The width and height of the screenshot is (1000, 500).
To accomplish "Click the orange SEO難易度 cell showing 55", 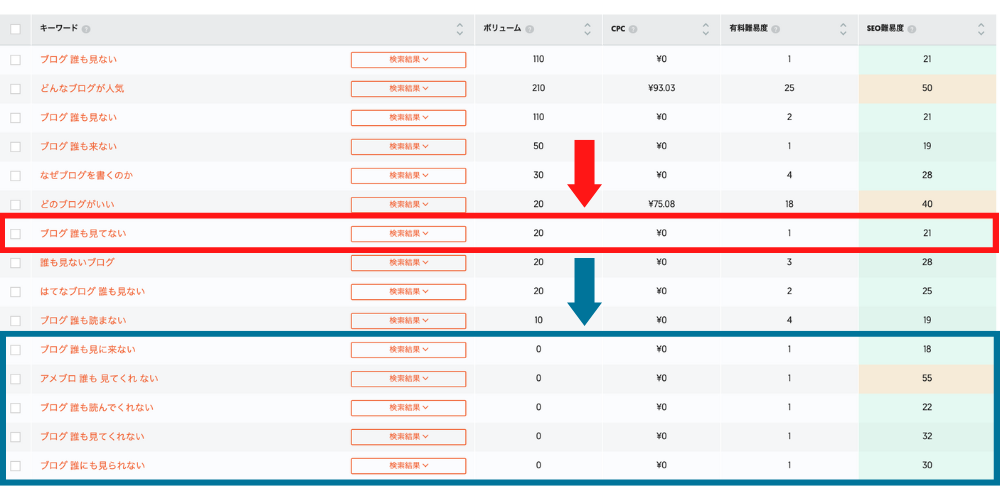I will 927,379.
